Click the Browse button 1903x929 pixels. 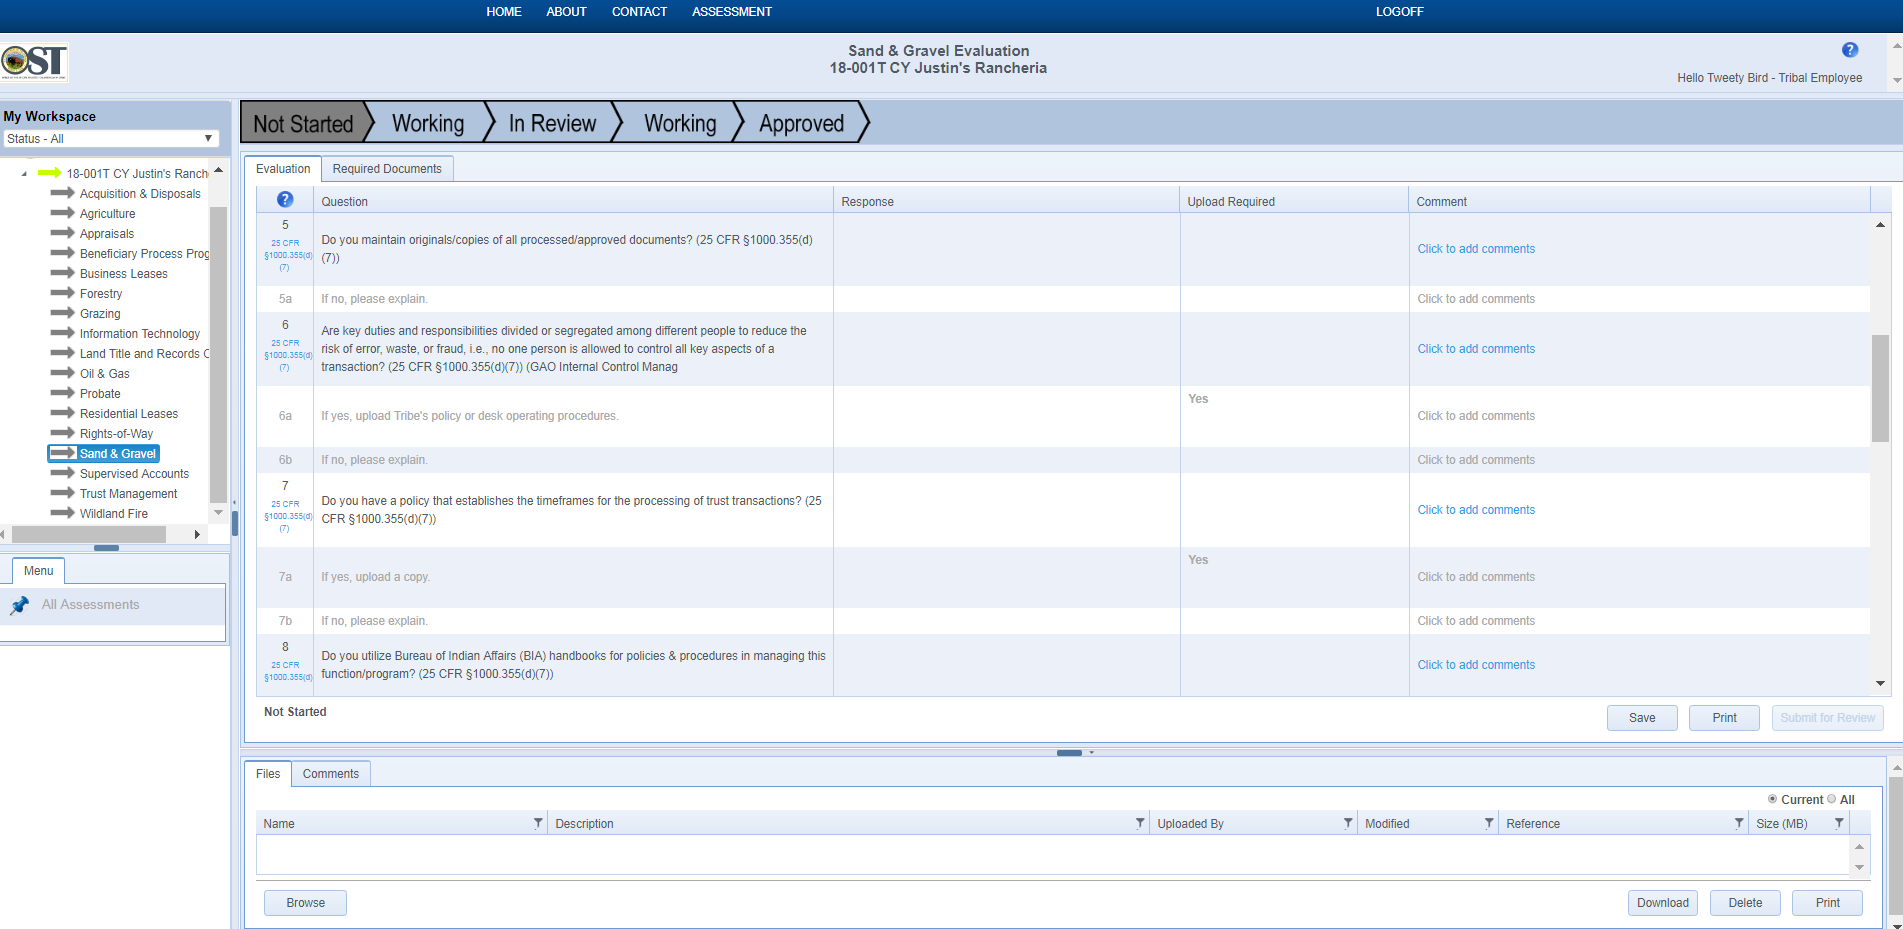coord(305,903)
